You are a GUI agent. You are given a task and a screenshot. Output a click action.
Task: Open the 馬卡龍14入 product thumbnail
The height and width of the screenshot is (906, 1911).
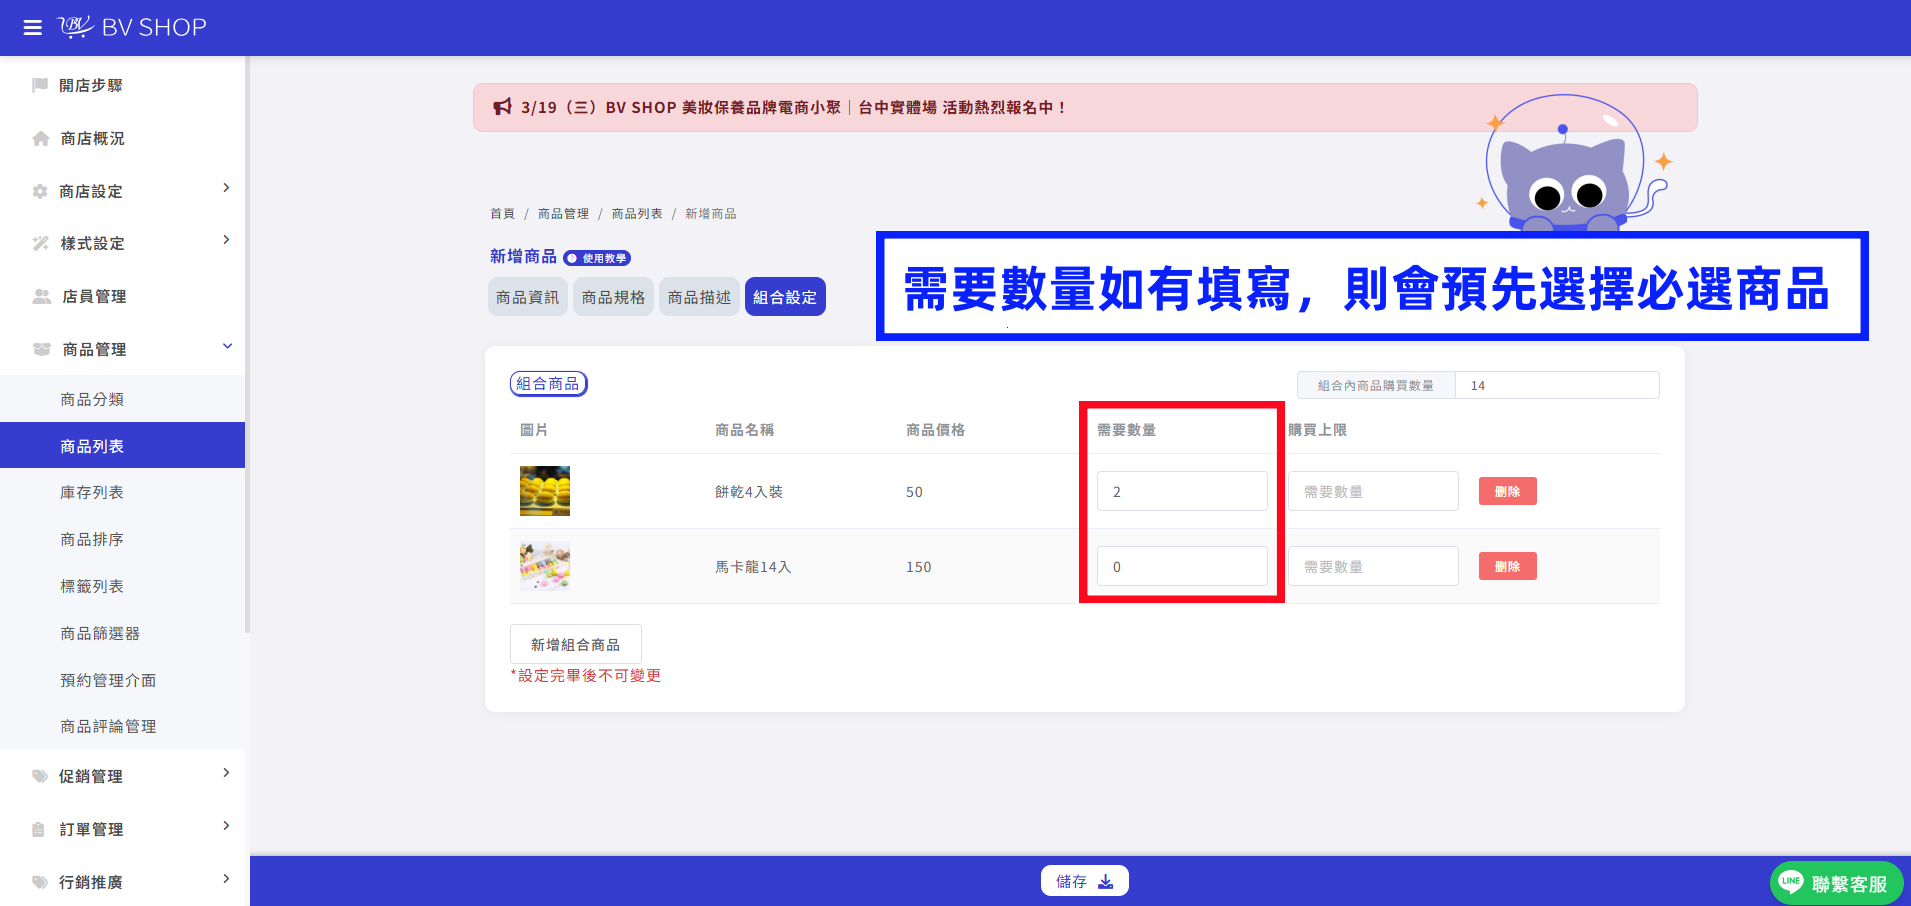(x=545, y=566)
